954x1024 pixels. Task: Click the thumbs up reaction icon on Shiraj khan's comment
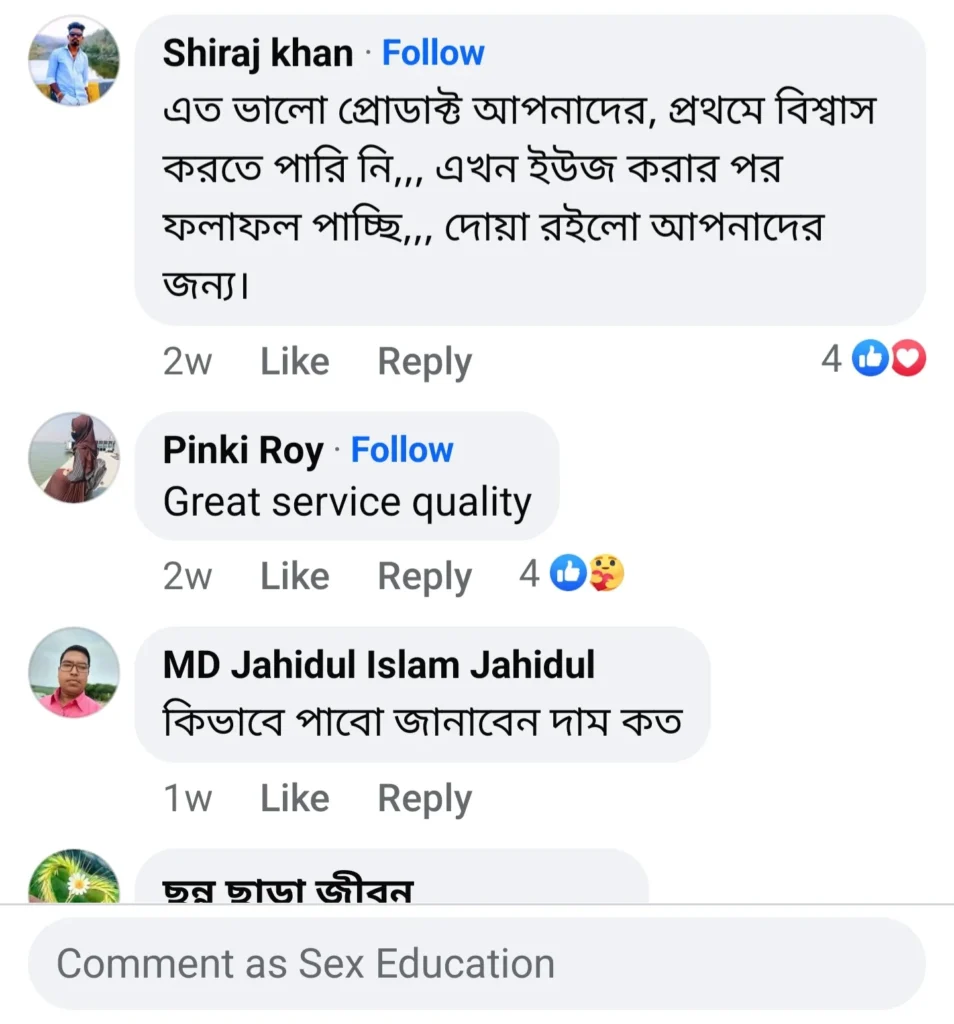click(871, 358)
